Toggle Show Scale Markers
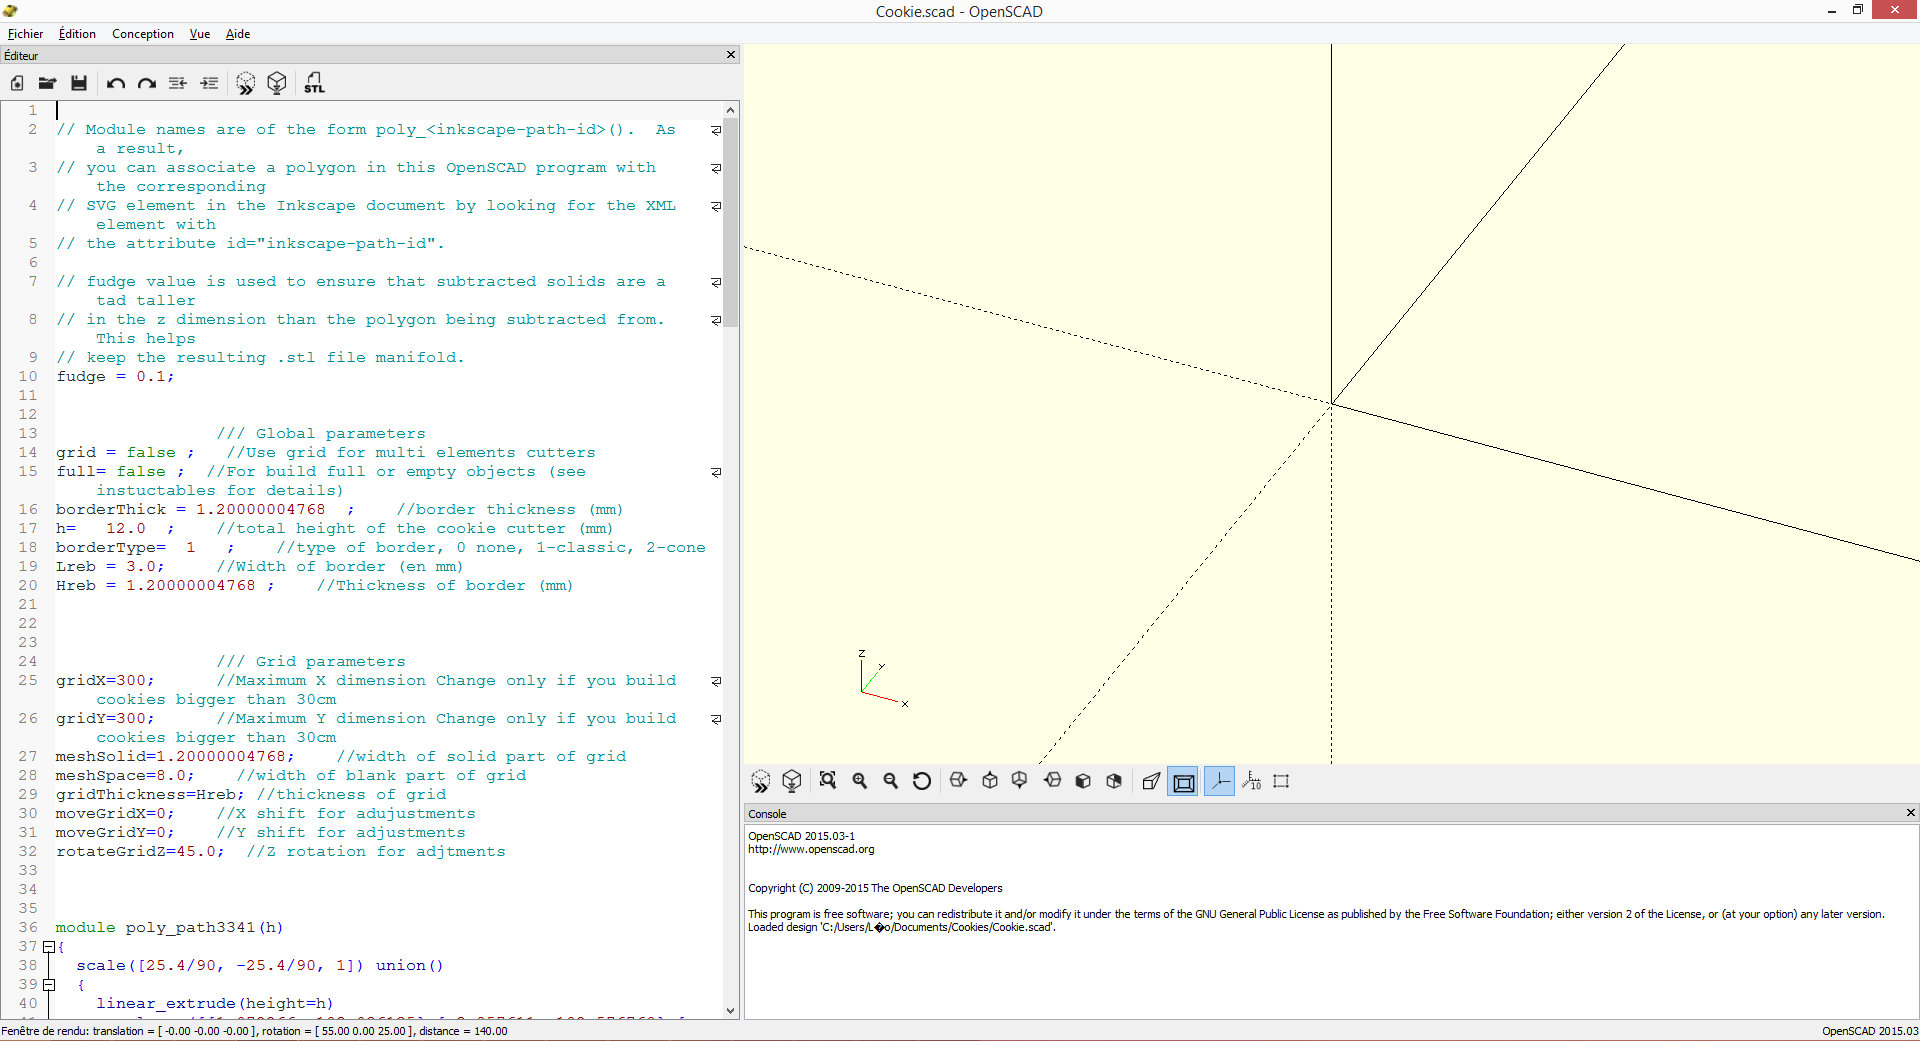The width and height of the screenshot is (1920, 1041). pyautogui.click(x=1251, y=781)
